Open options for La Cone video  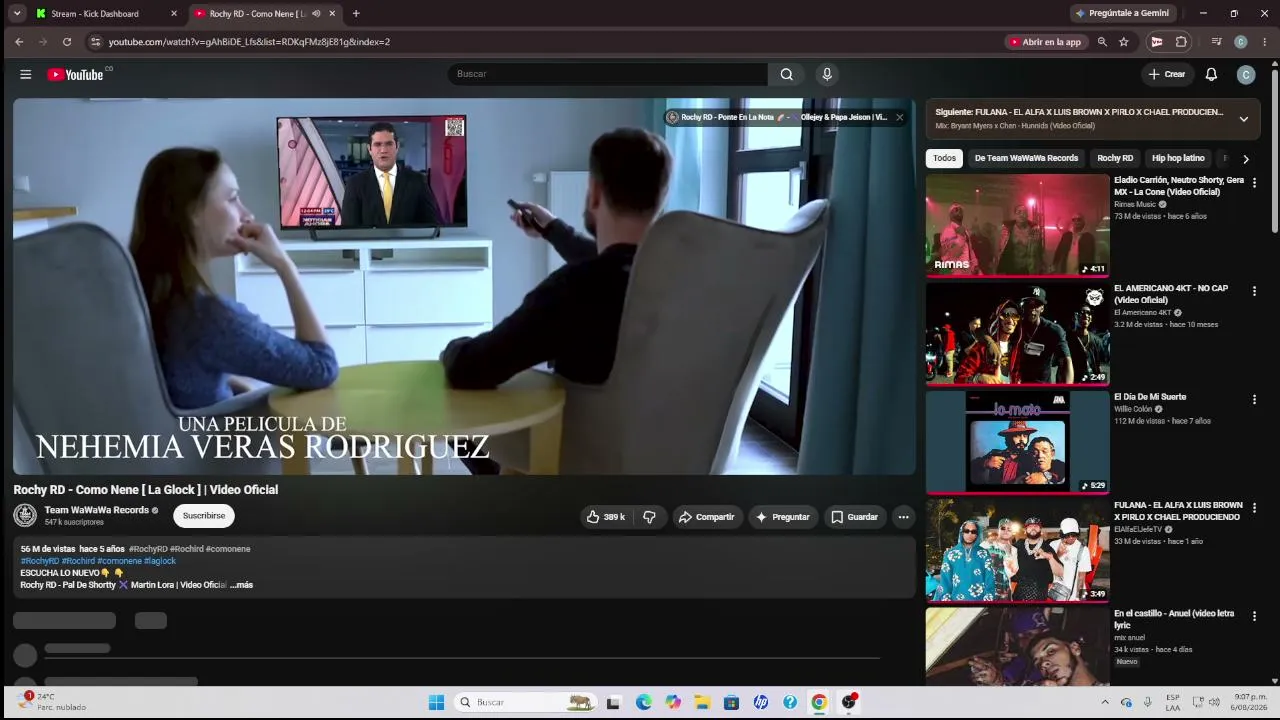(x=1254, y=183)
